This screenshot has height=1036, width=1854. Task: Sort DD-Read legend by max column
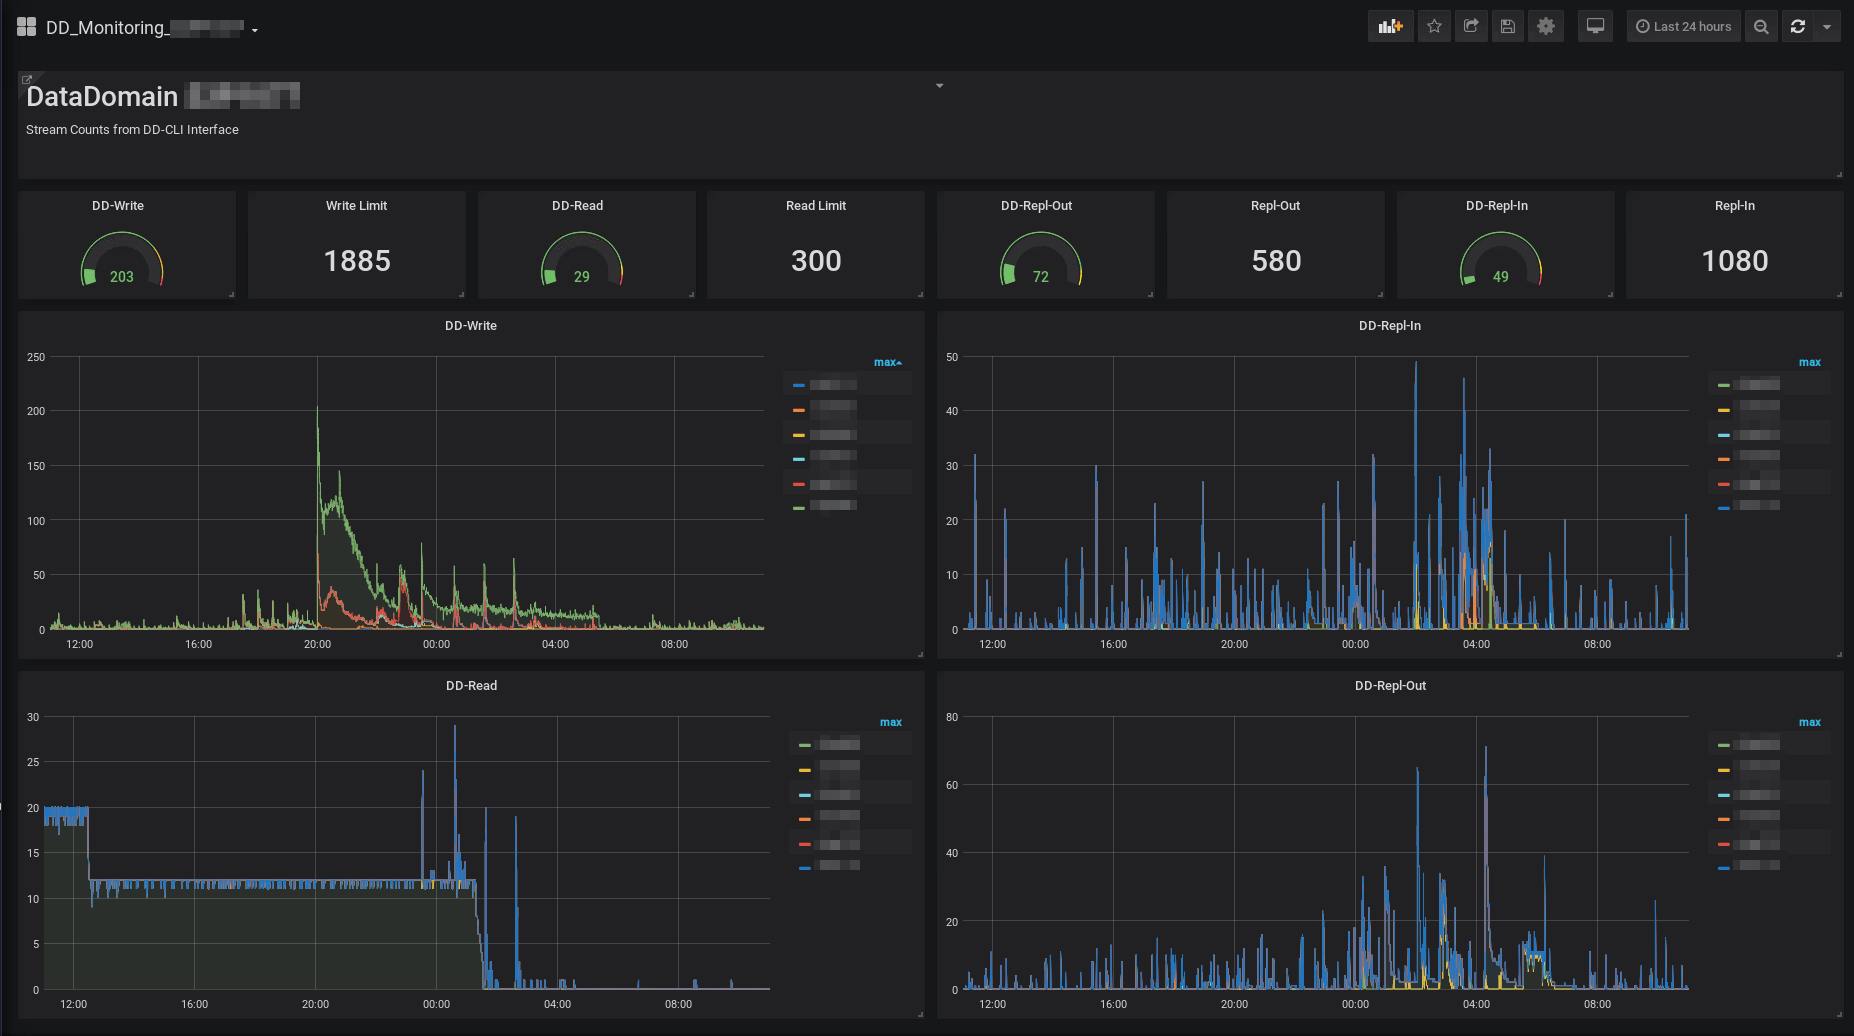click(891, 722)
